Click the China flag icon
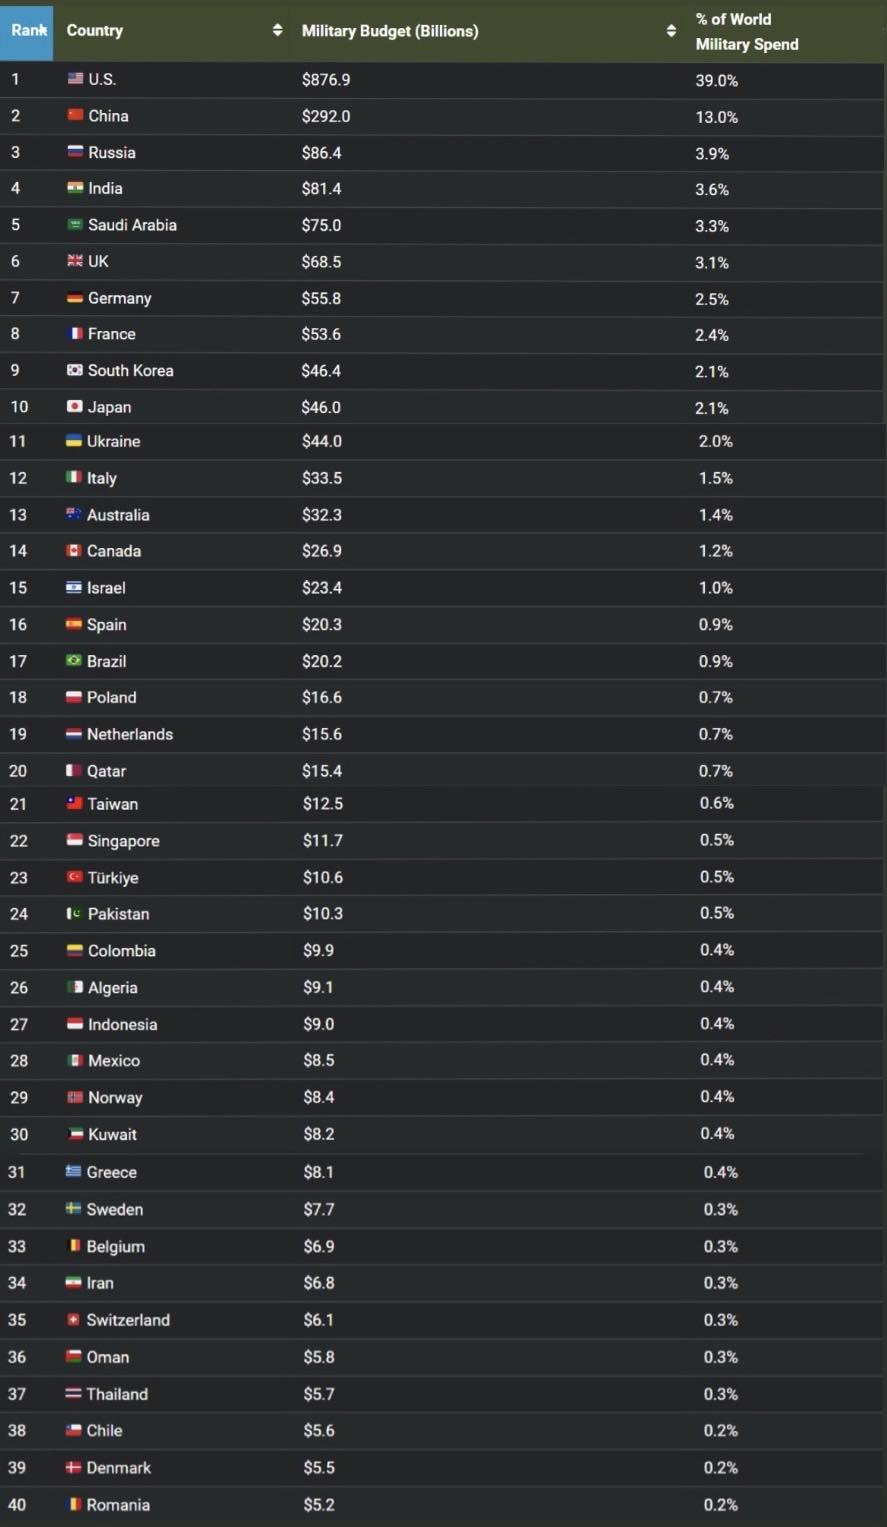This screenshot has width=887, height=1527. pos(75,115)
